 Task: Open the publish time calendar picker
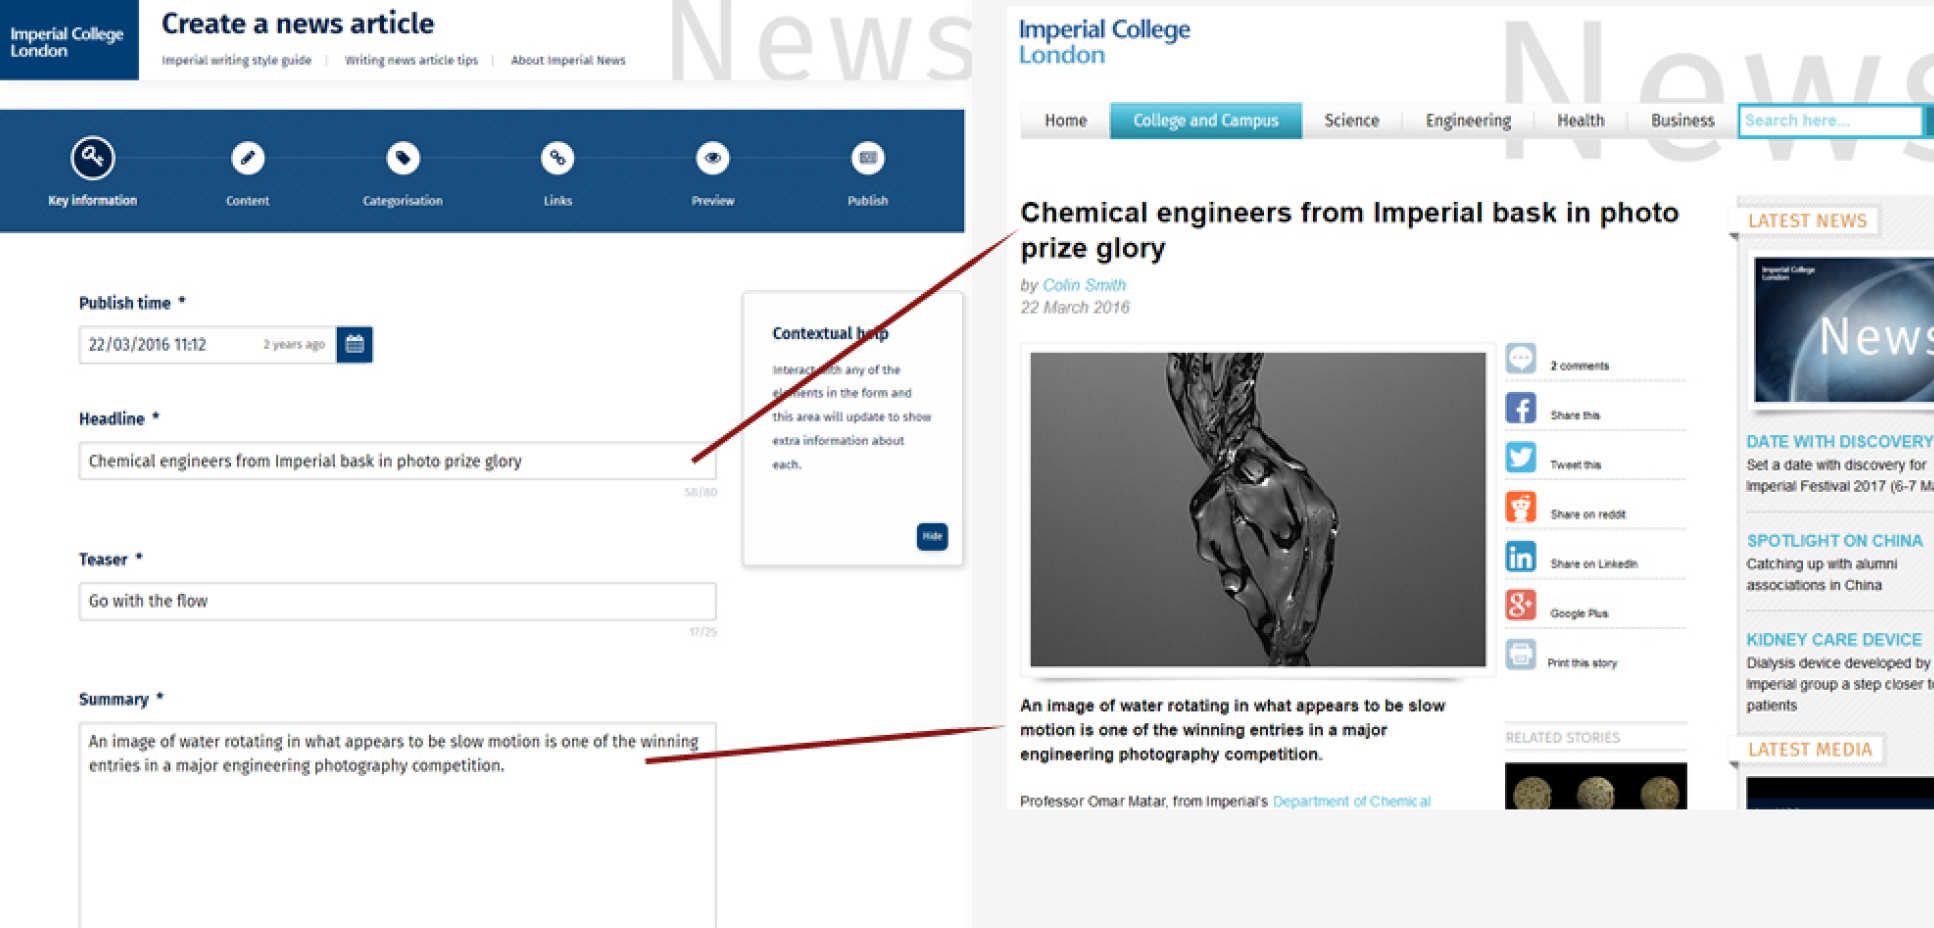(354, 344)
